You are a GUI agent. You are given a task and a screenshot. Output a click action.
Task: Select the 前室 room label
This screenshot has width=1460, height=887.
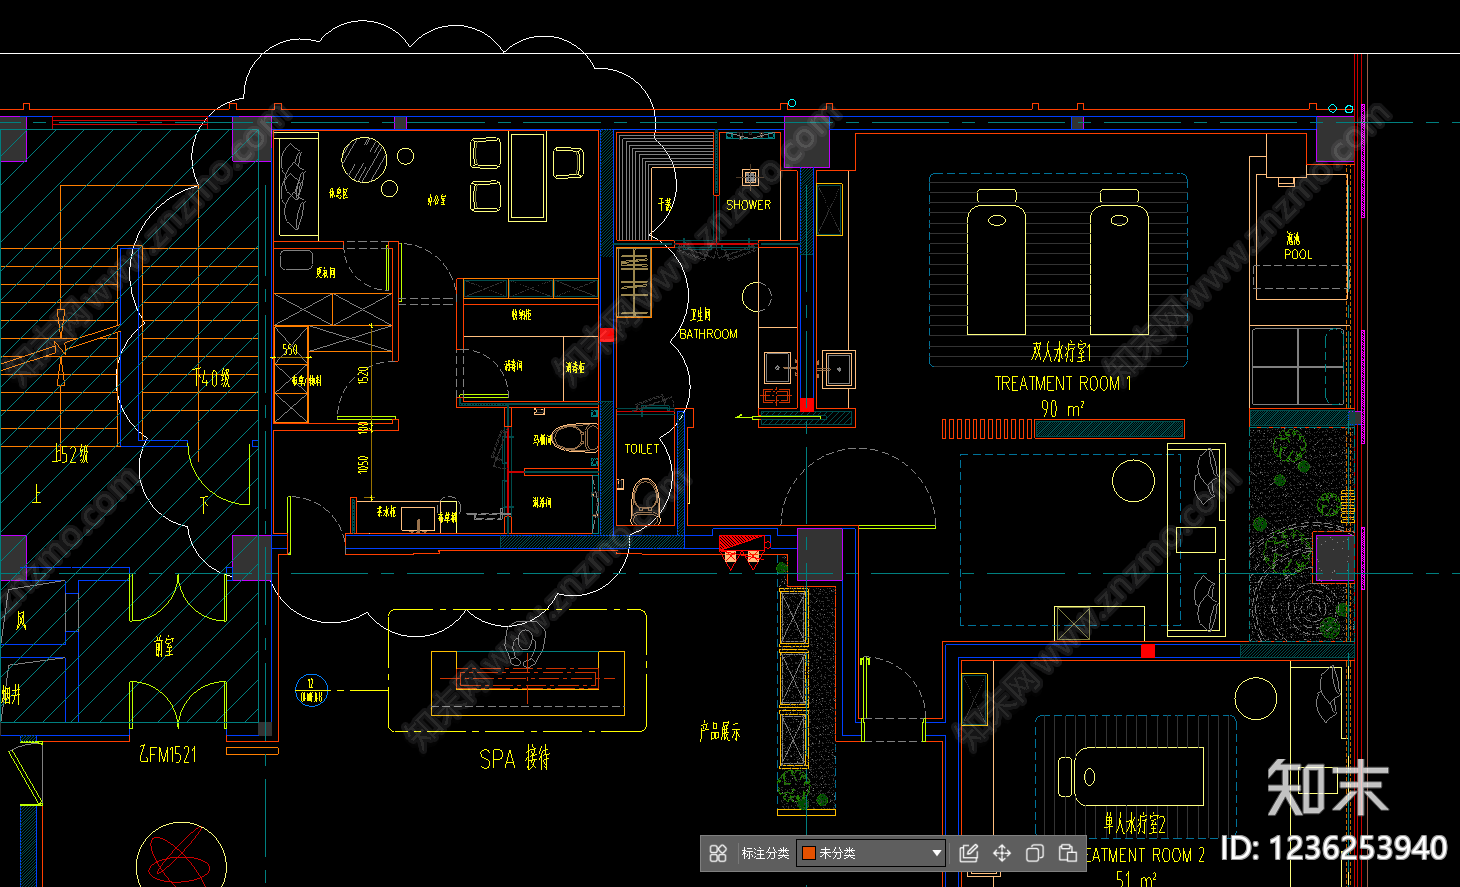(x=165, y=648)
